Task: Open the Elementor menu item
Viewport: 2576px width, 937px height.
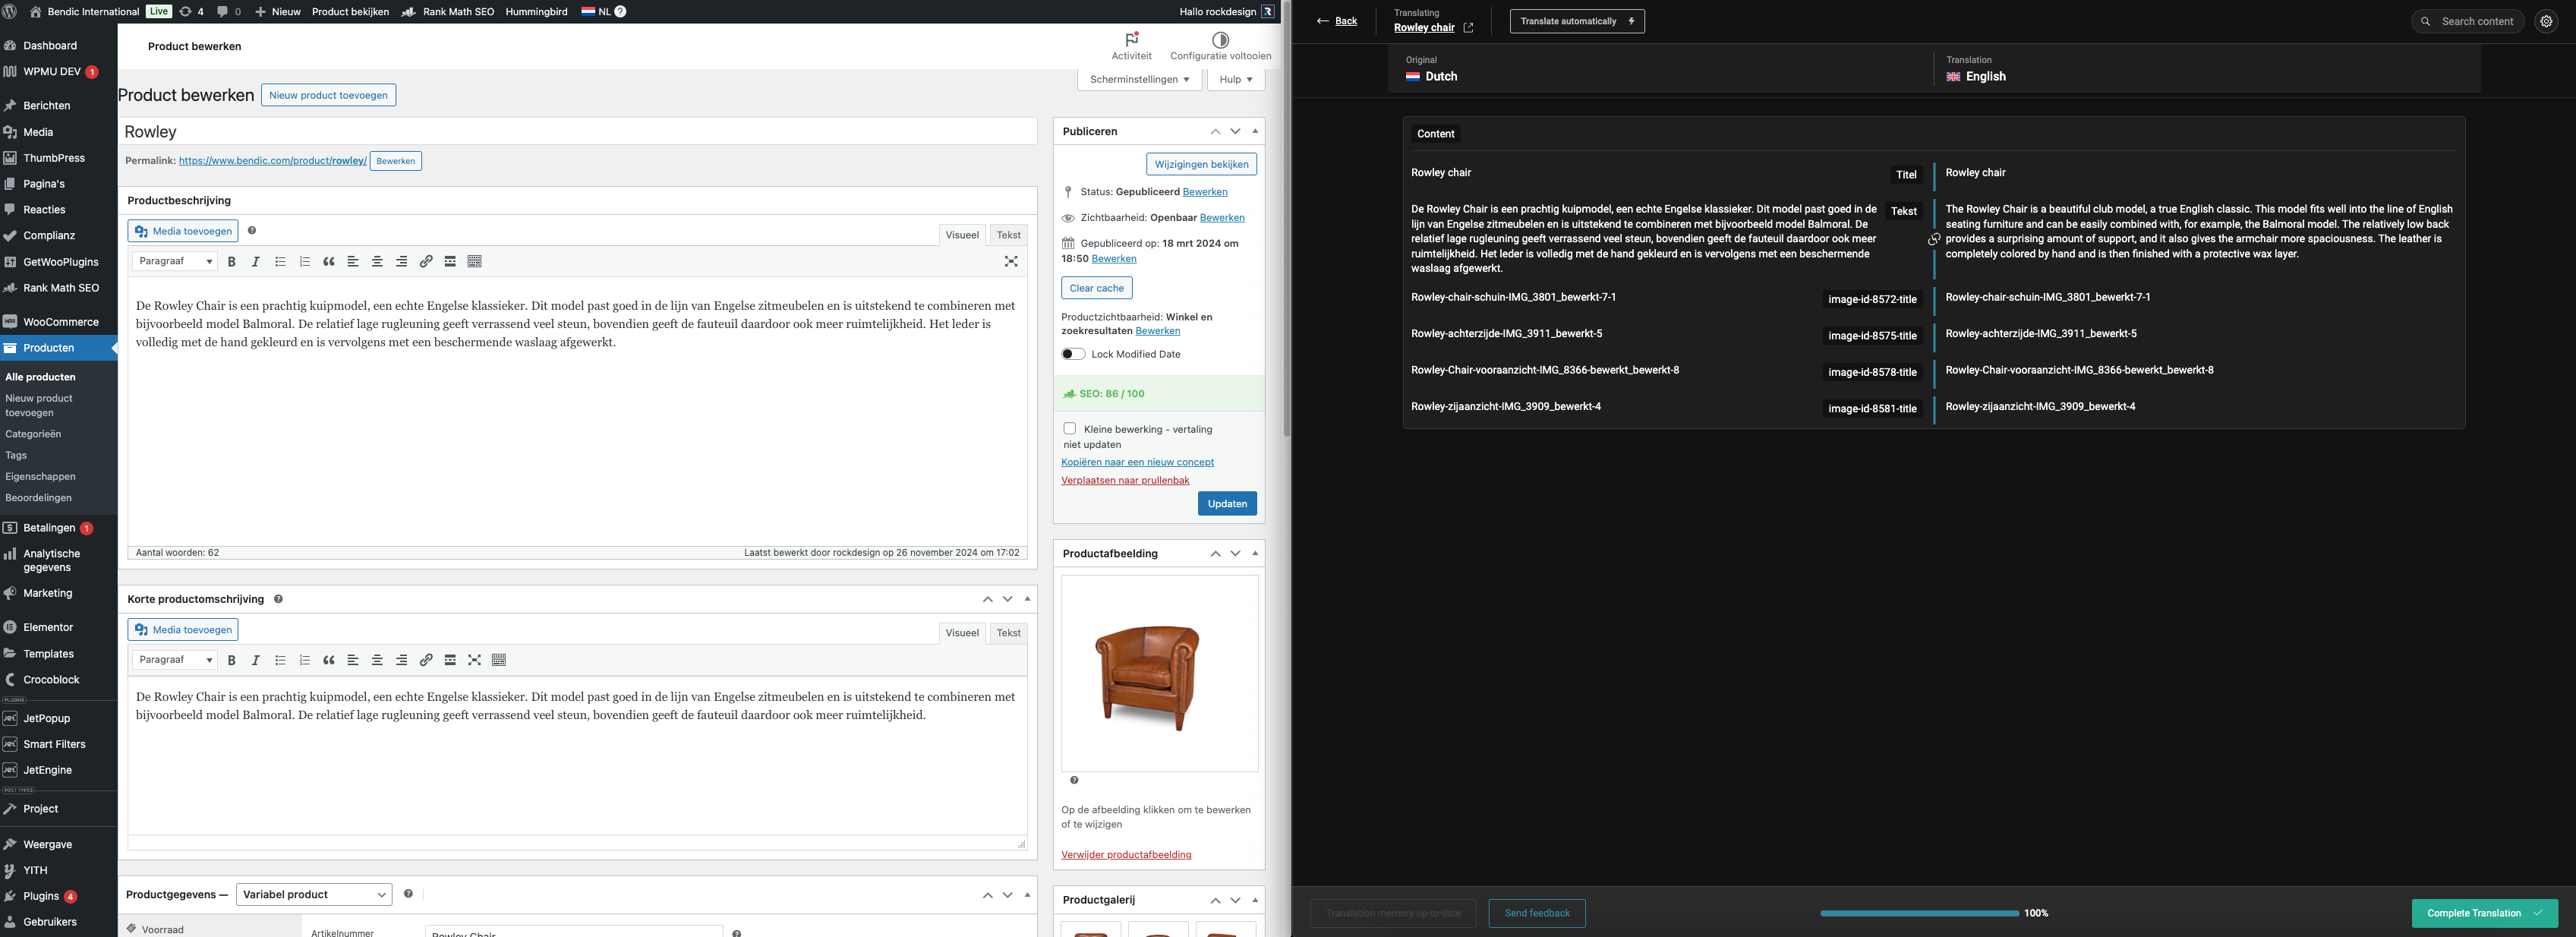Action: (x=48, y=628)
